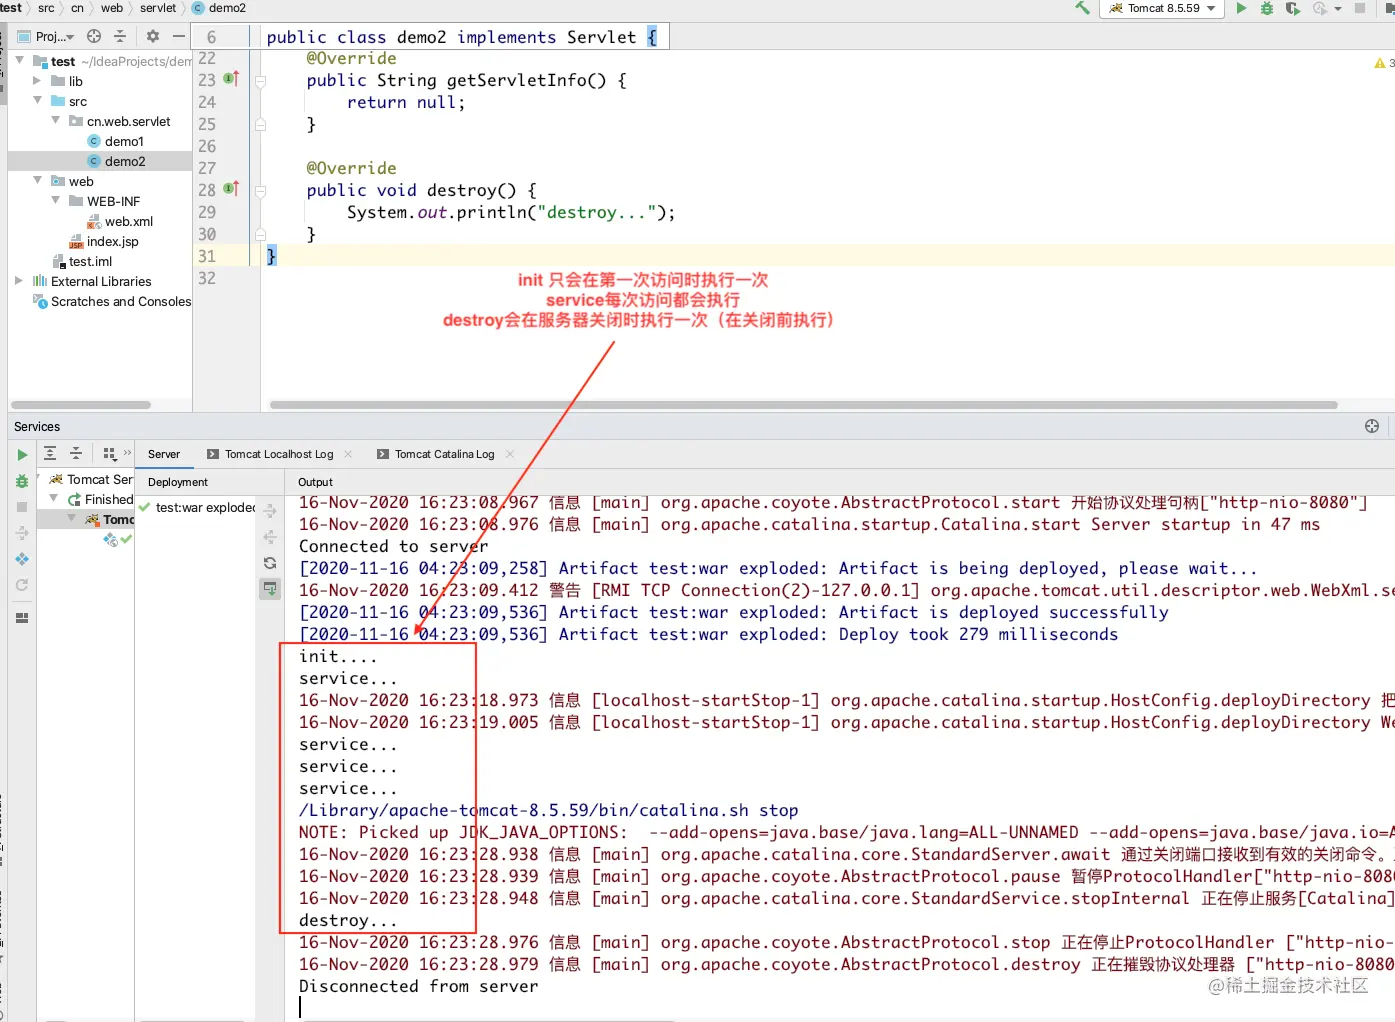Close the Tomcat Localhost Log tab
Viewport: 1395px width, 1022px height.
coord(348,454)
